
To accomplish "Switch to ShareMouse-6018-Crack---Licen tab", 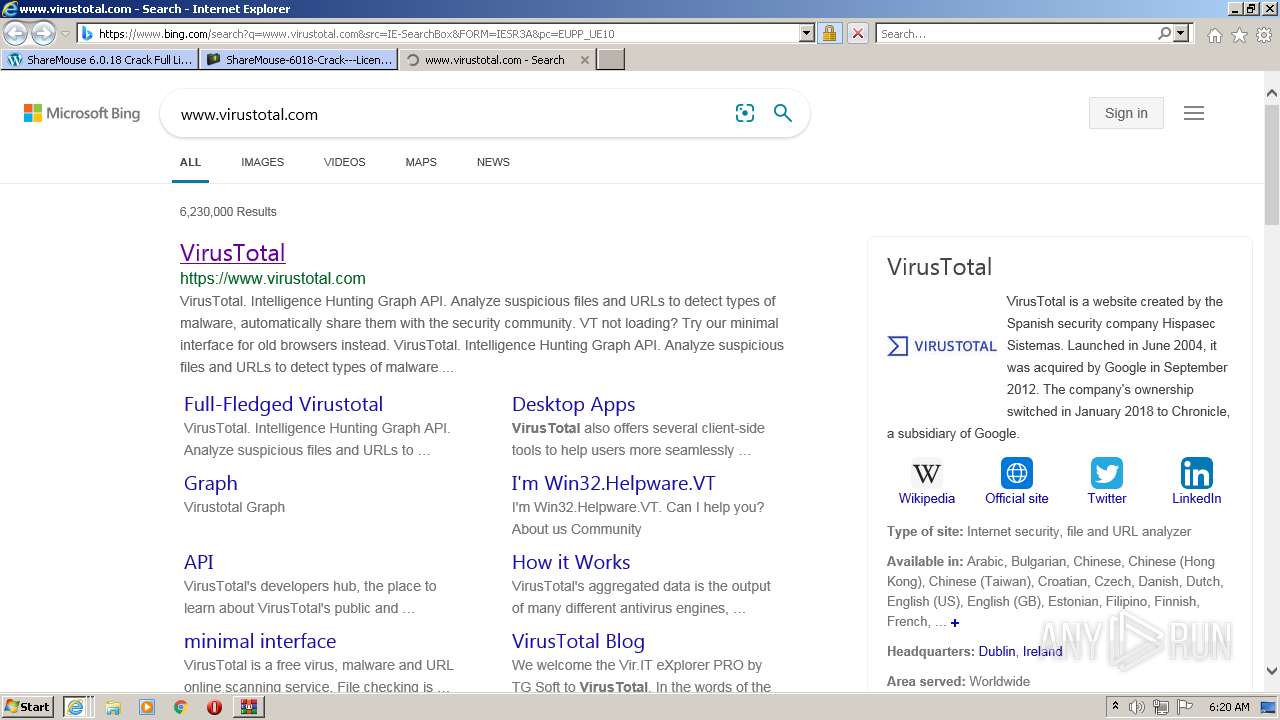I will pos(299,60).
